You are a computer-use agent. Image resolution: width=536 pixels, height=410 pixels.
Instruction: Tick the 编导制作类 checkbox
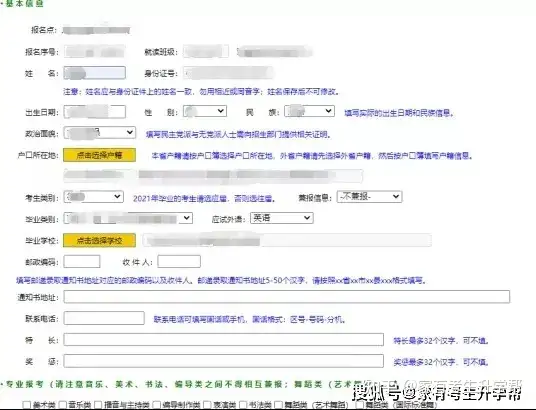pyautogui.click(x=157, y=405)
